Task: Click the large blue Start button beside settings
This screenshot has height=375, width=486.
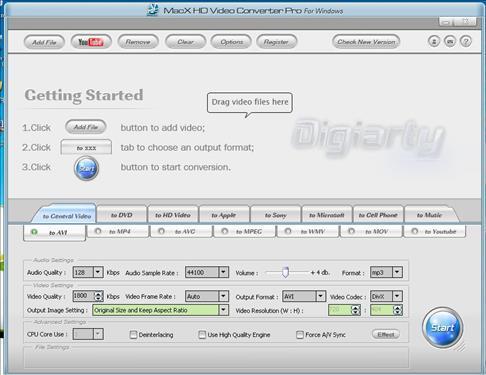Action: tap(442, 327)
